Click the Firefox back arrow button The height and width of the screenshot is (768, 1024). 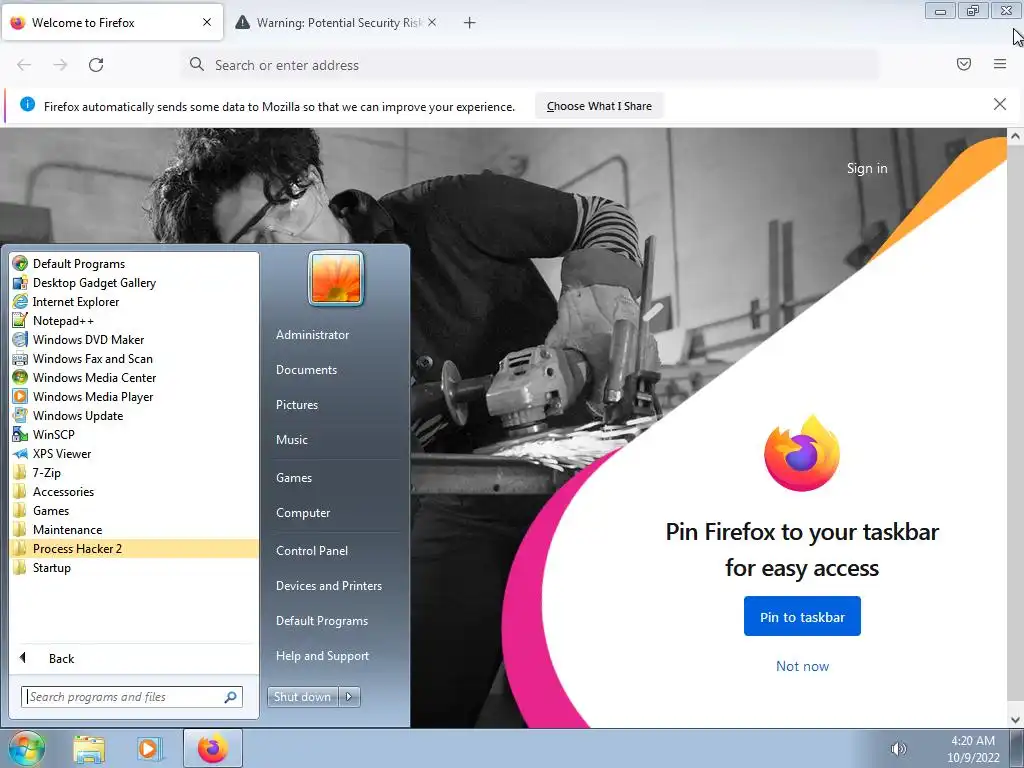24,65
